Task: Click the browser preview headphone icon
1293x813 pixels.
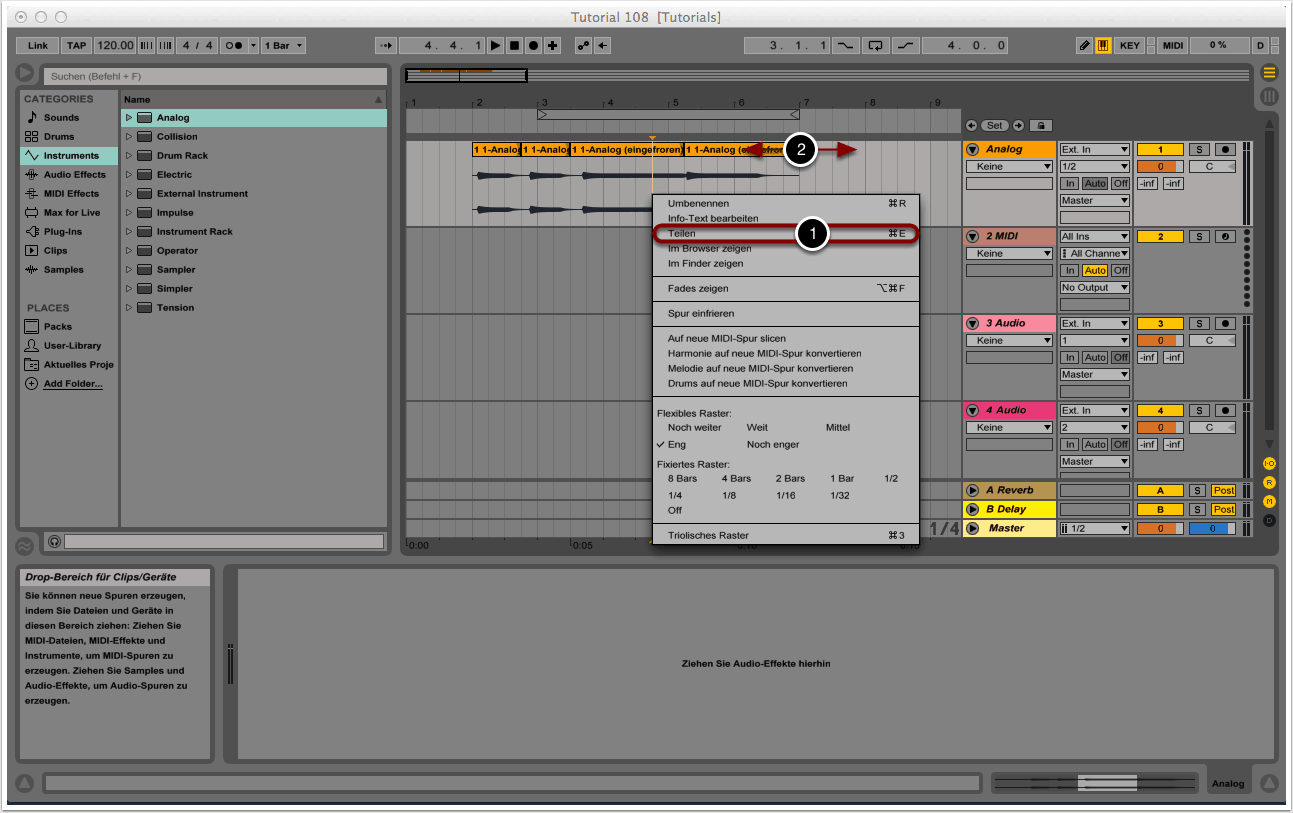Action: pyautogui.click(x=54, y=541)
